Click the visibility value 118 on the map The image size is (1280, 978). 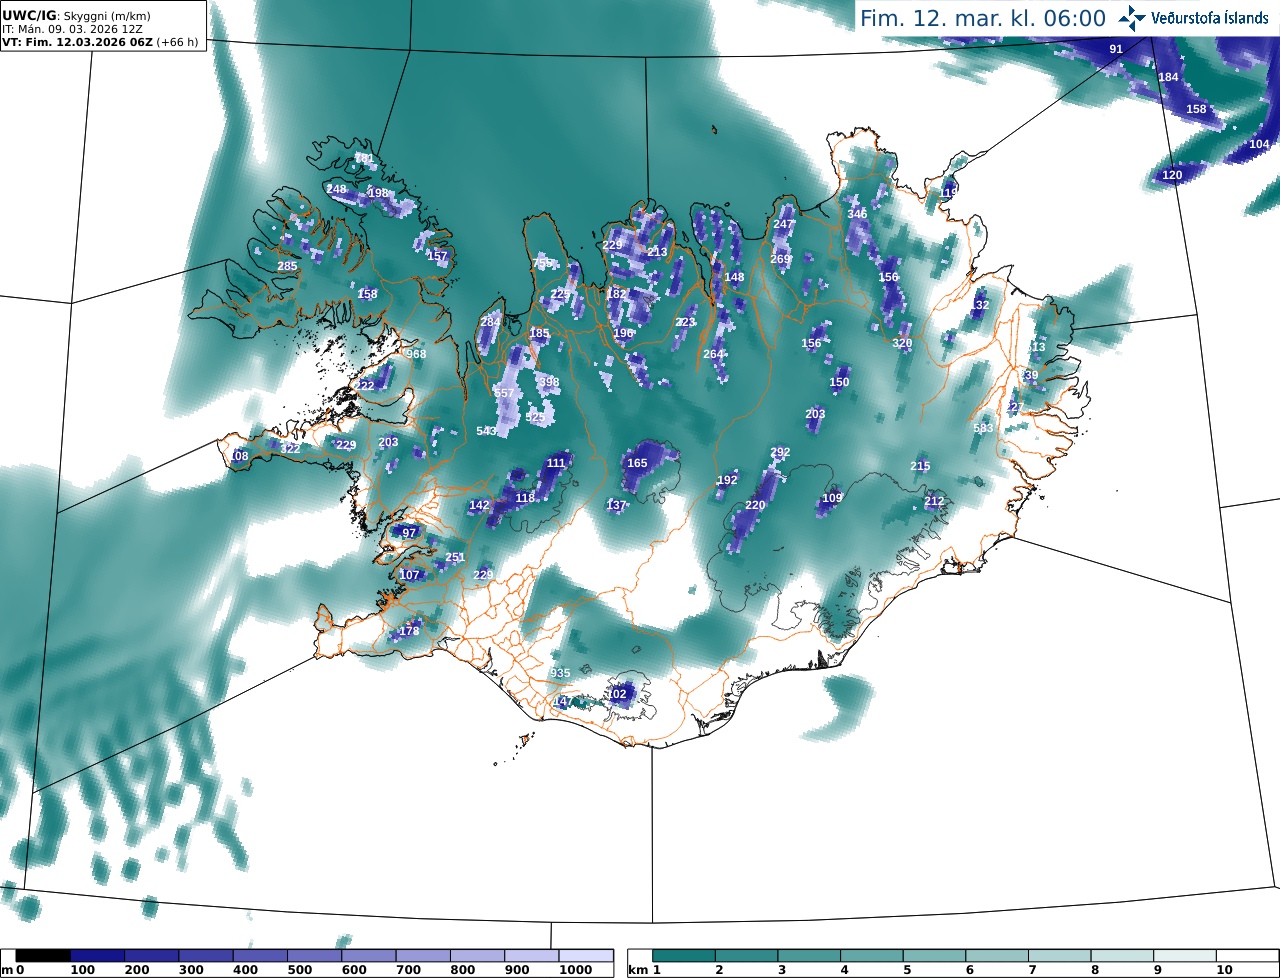[x=525, y=498]
